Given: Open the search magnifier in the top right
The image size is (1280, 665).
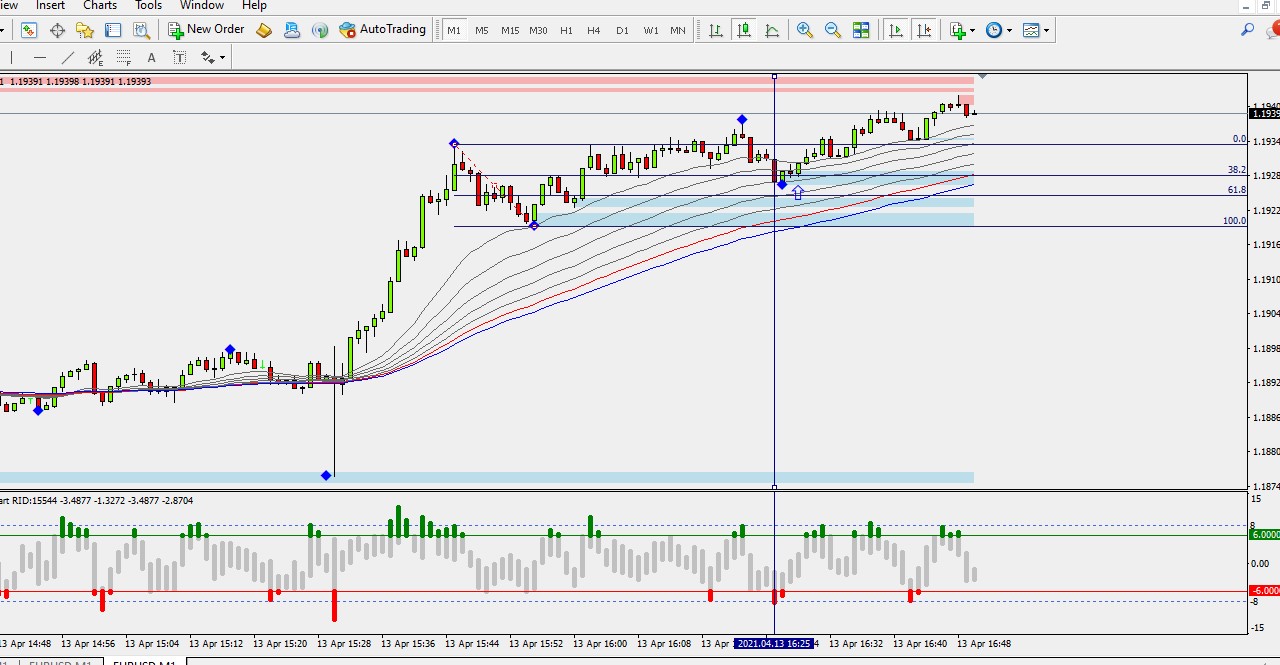Looking at the screenshot, I should (1247, 30).
